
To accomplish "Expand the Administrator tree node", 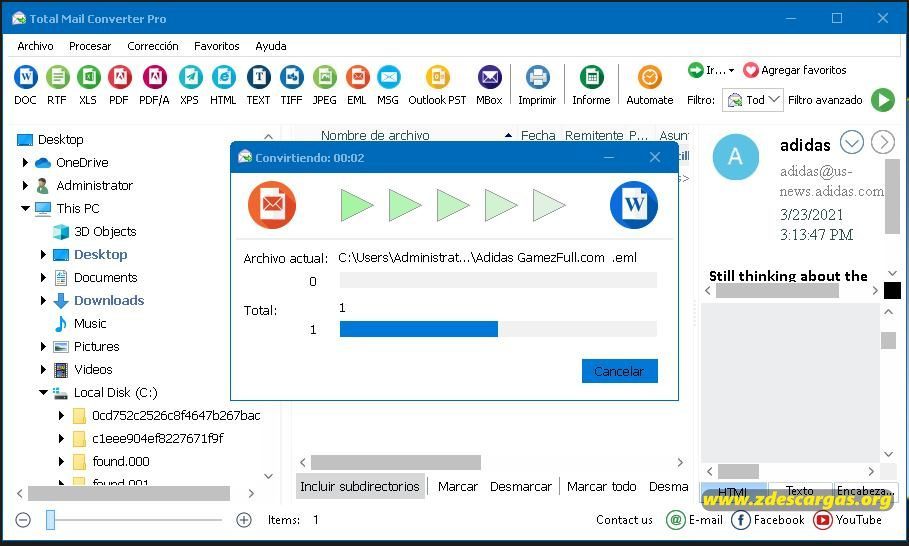I will click(x=25, y=185).
